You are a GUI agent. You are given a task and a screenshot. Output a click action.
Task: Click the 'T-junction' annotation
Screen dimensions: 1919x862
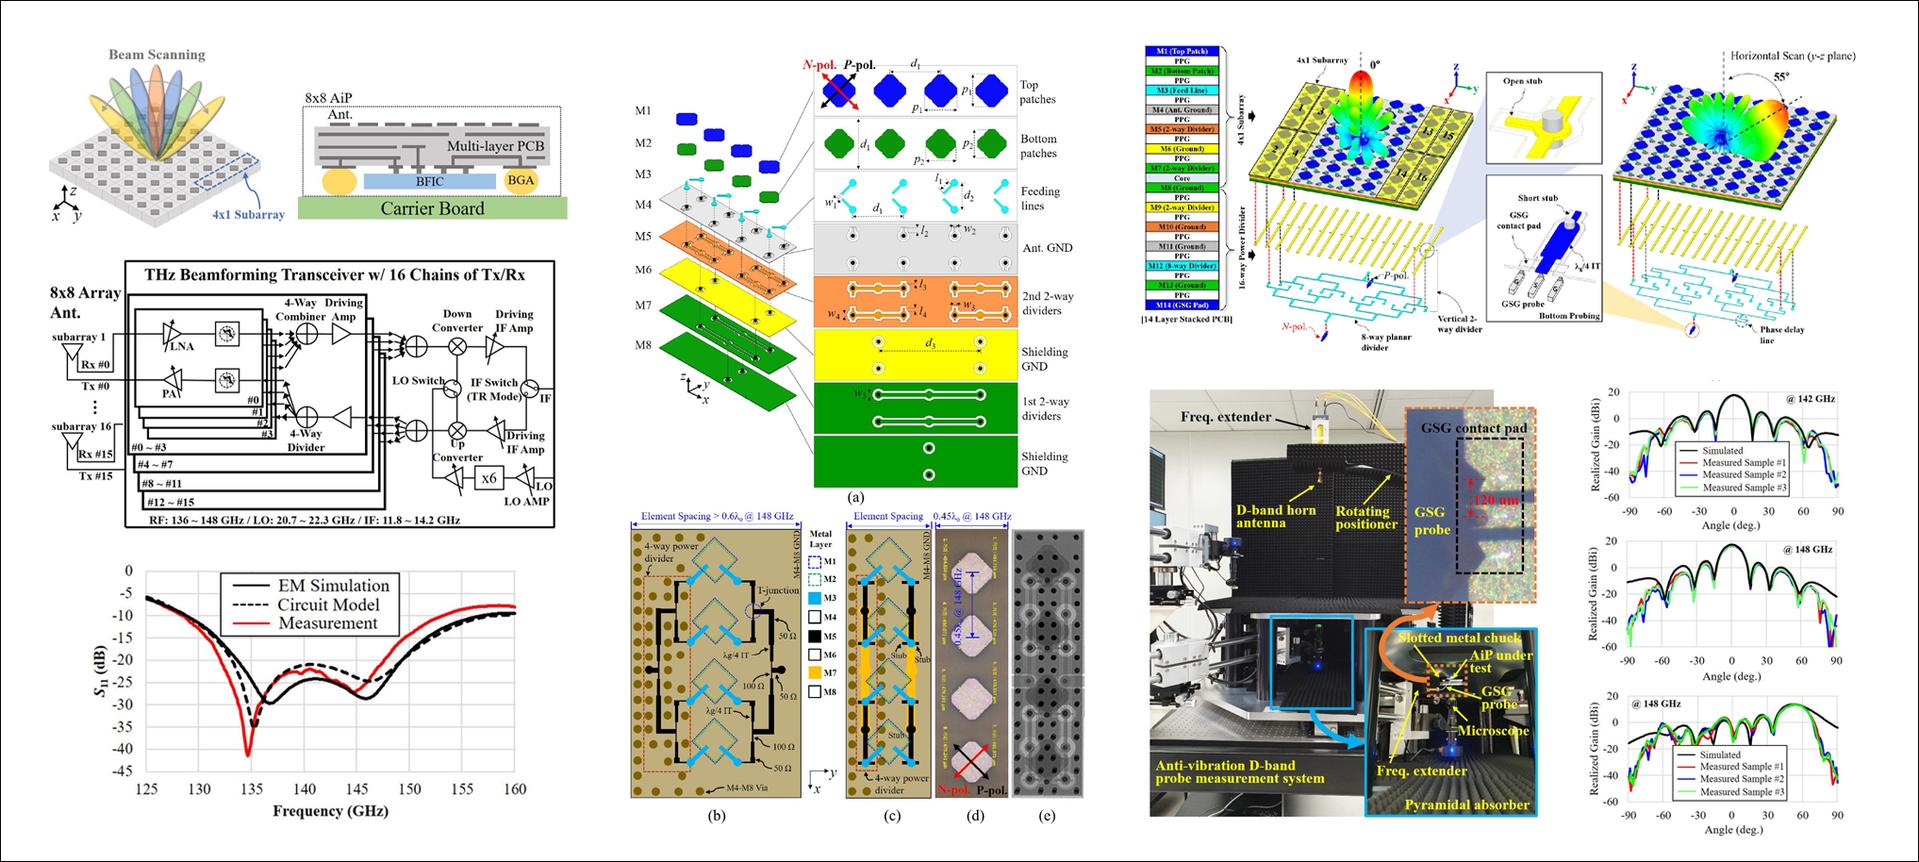pyautogui.click(x=777, y=591)
